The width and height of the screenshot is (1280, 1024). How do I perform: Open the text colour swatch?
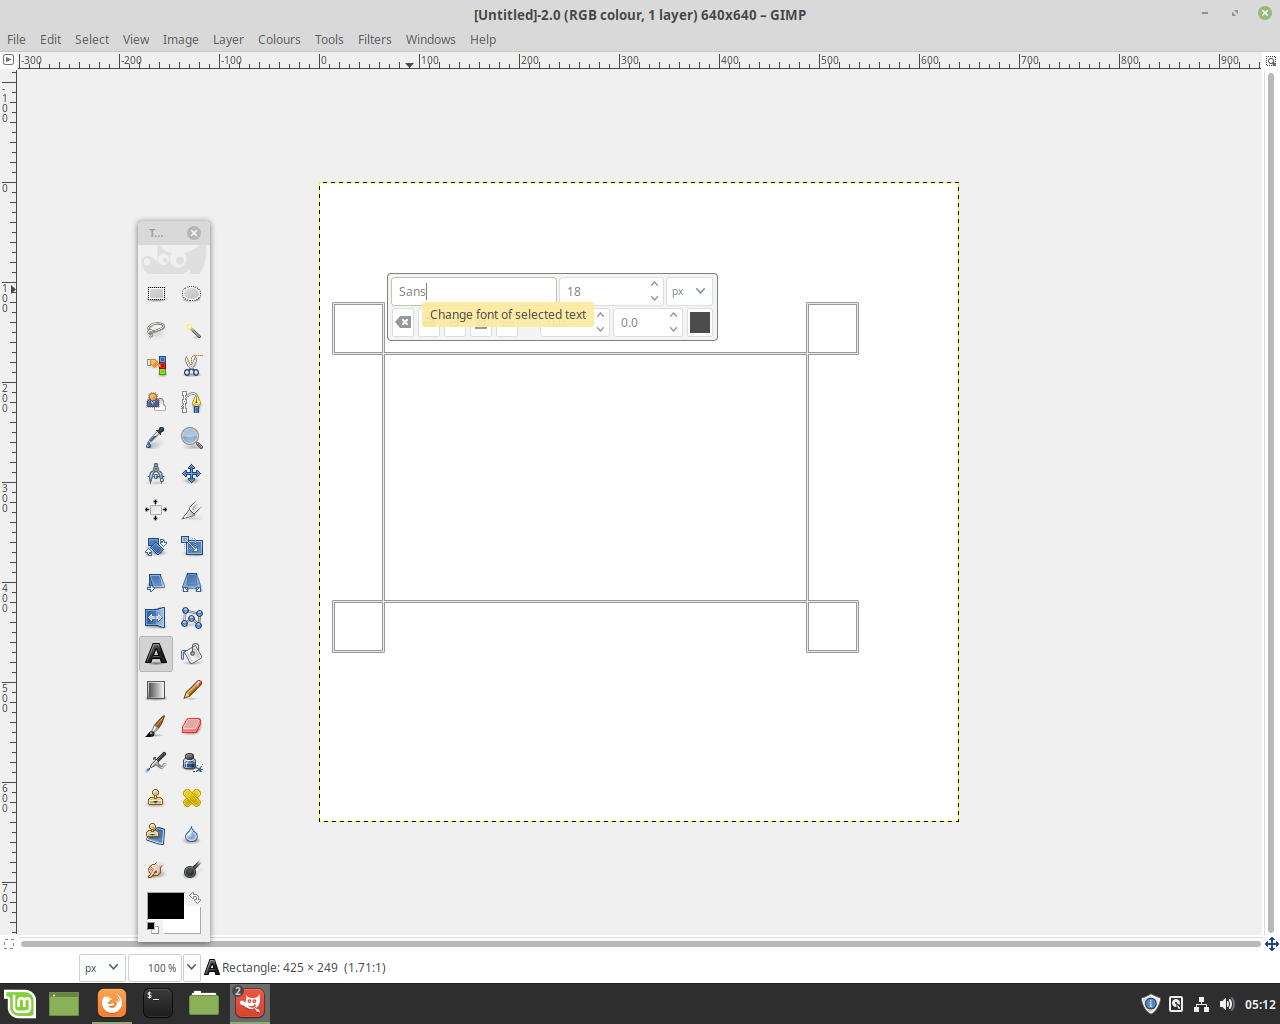[700, 322]
